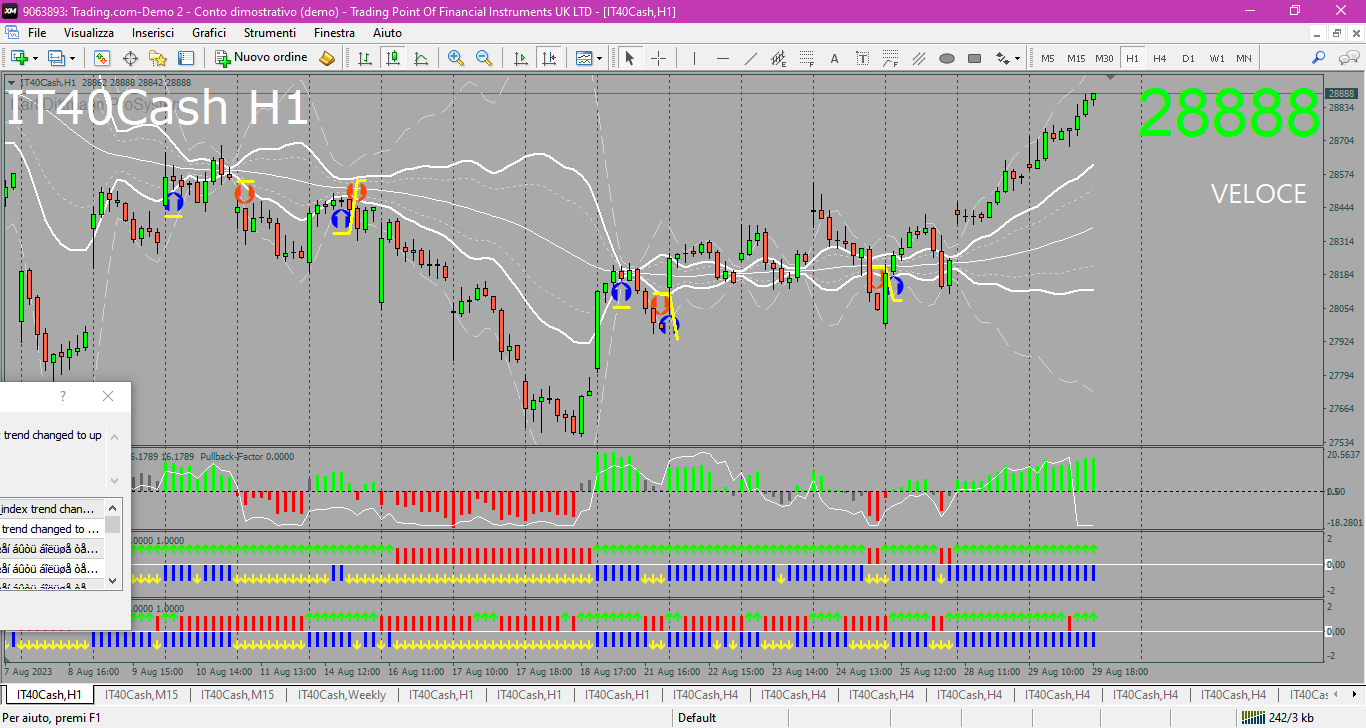This screenshot has width=1366, height=728.
Task: Open the chat bubbles icon
Action: 1347,58
